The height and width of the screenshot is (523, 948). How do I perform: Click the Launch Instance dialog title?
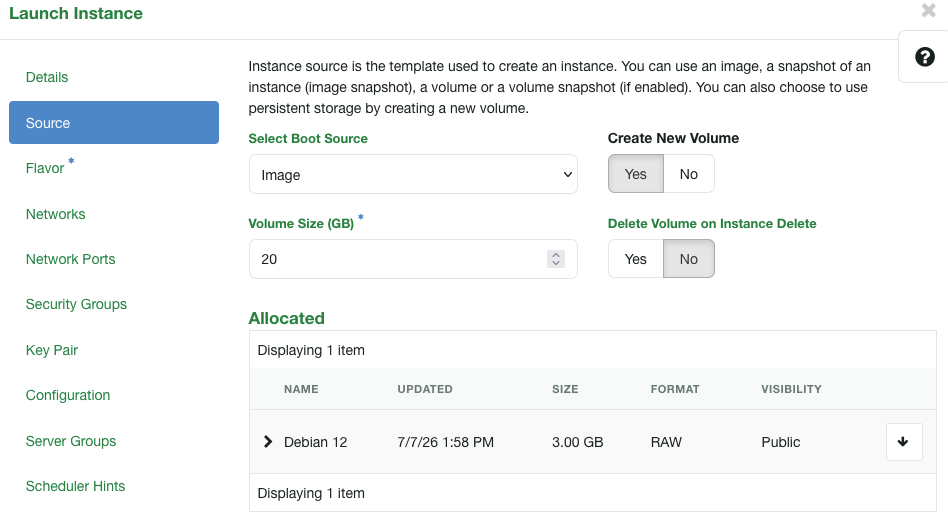point(76,13)
